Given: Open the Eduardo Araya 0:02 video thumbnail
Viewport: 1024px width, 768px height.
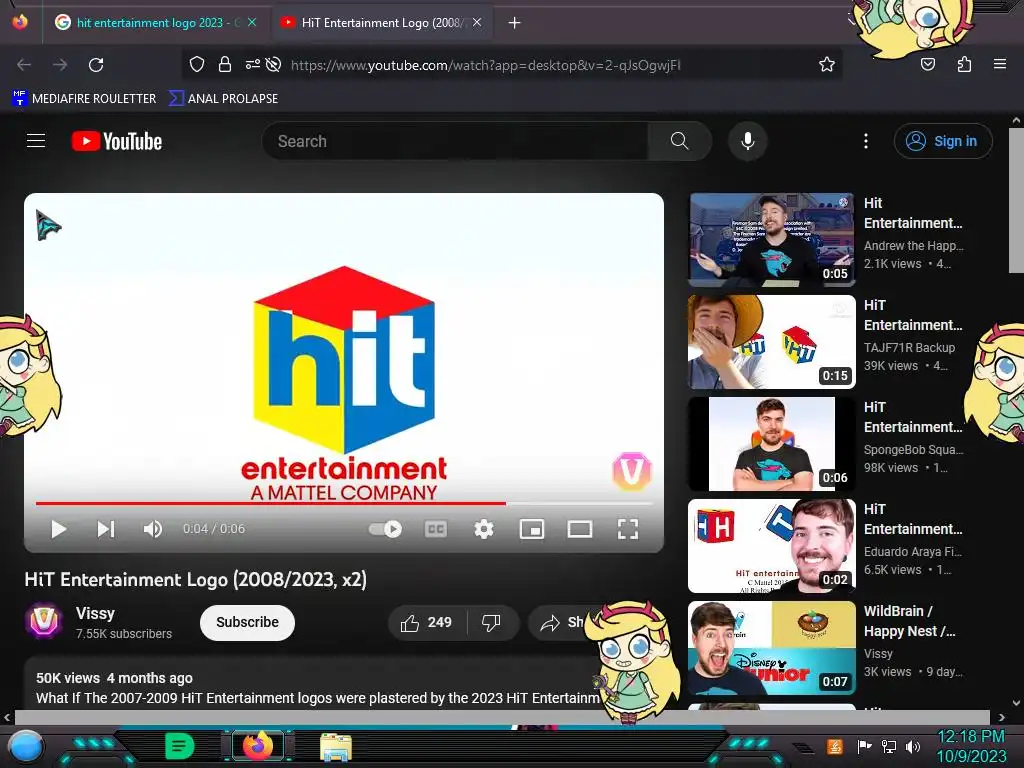Looking at the screenshot, I should (772, 545).
